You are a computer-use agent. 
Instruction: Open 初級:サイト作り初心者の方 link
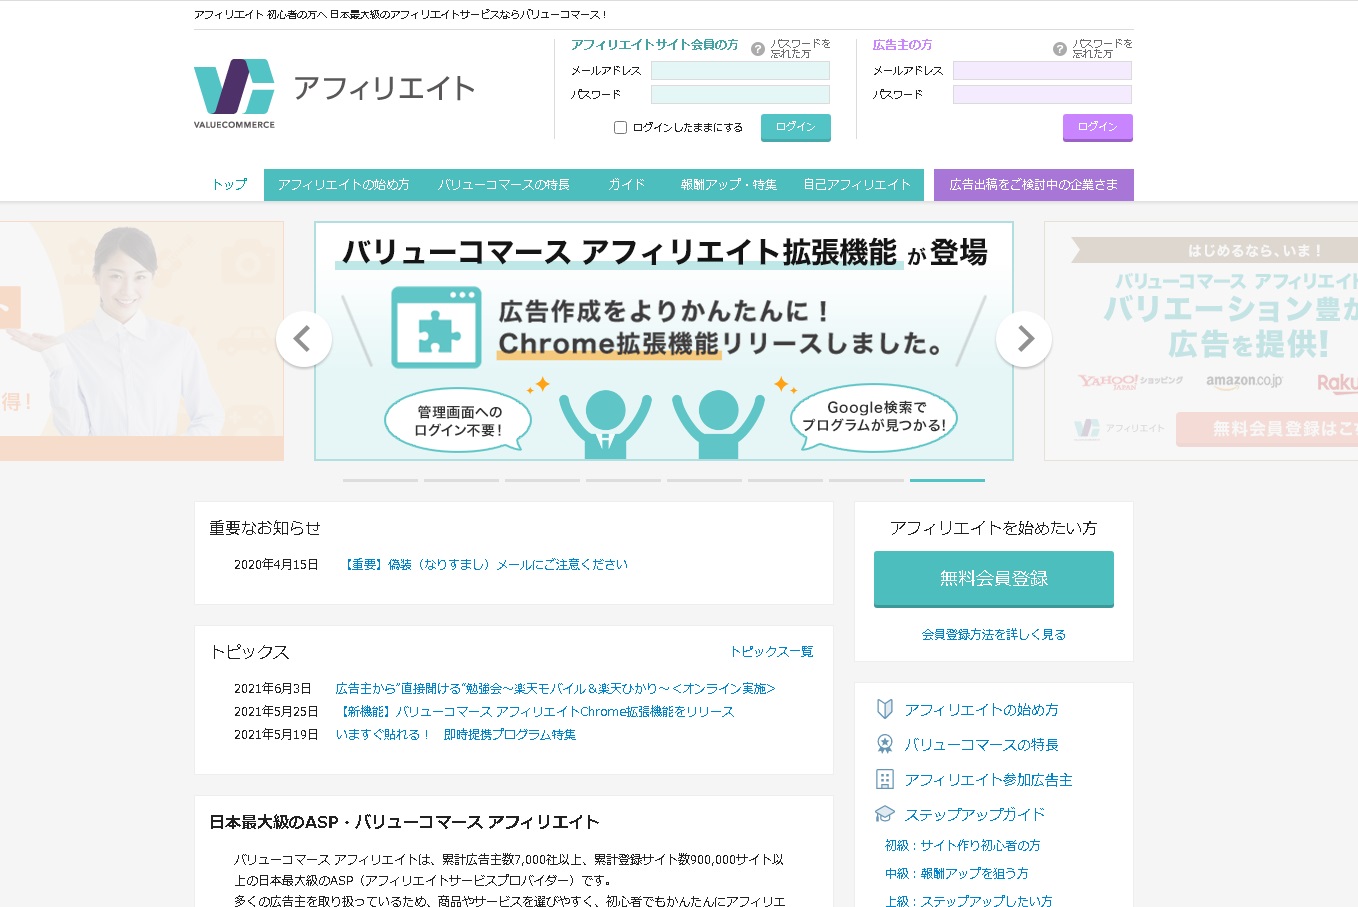tap(962, 845)
